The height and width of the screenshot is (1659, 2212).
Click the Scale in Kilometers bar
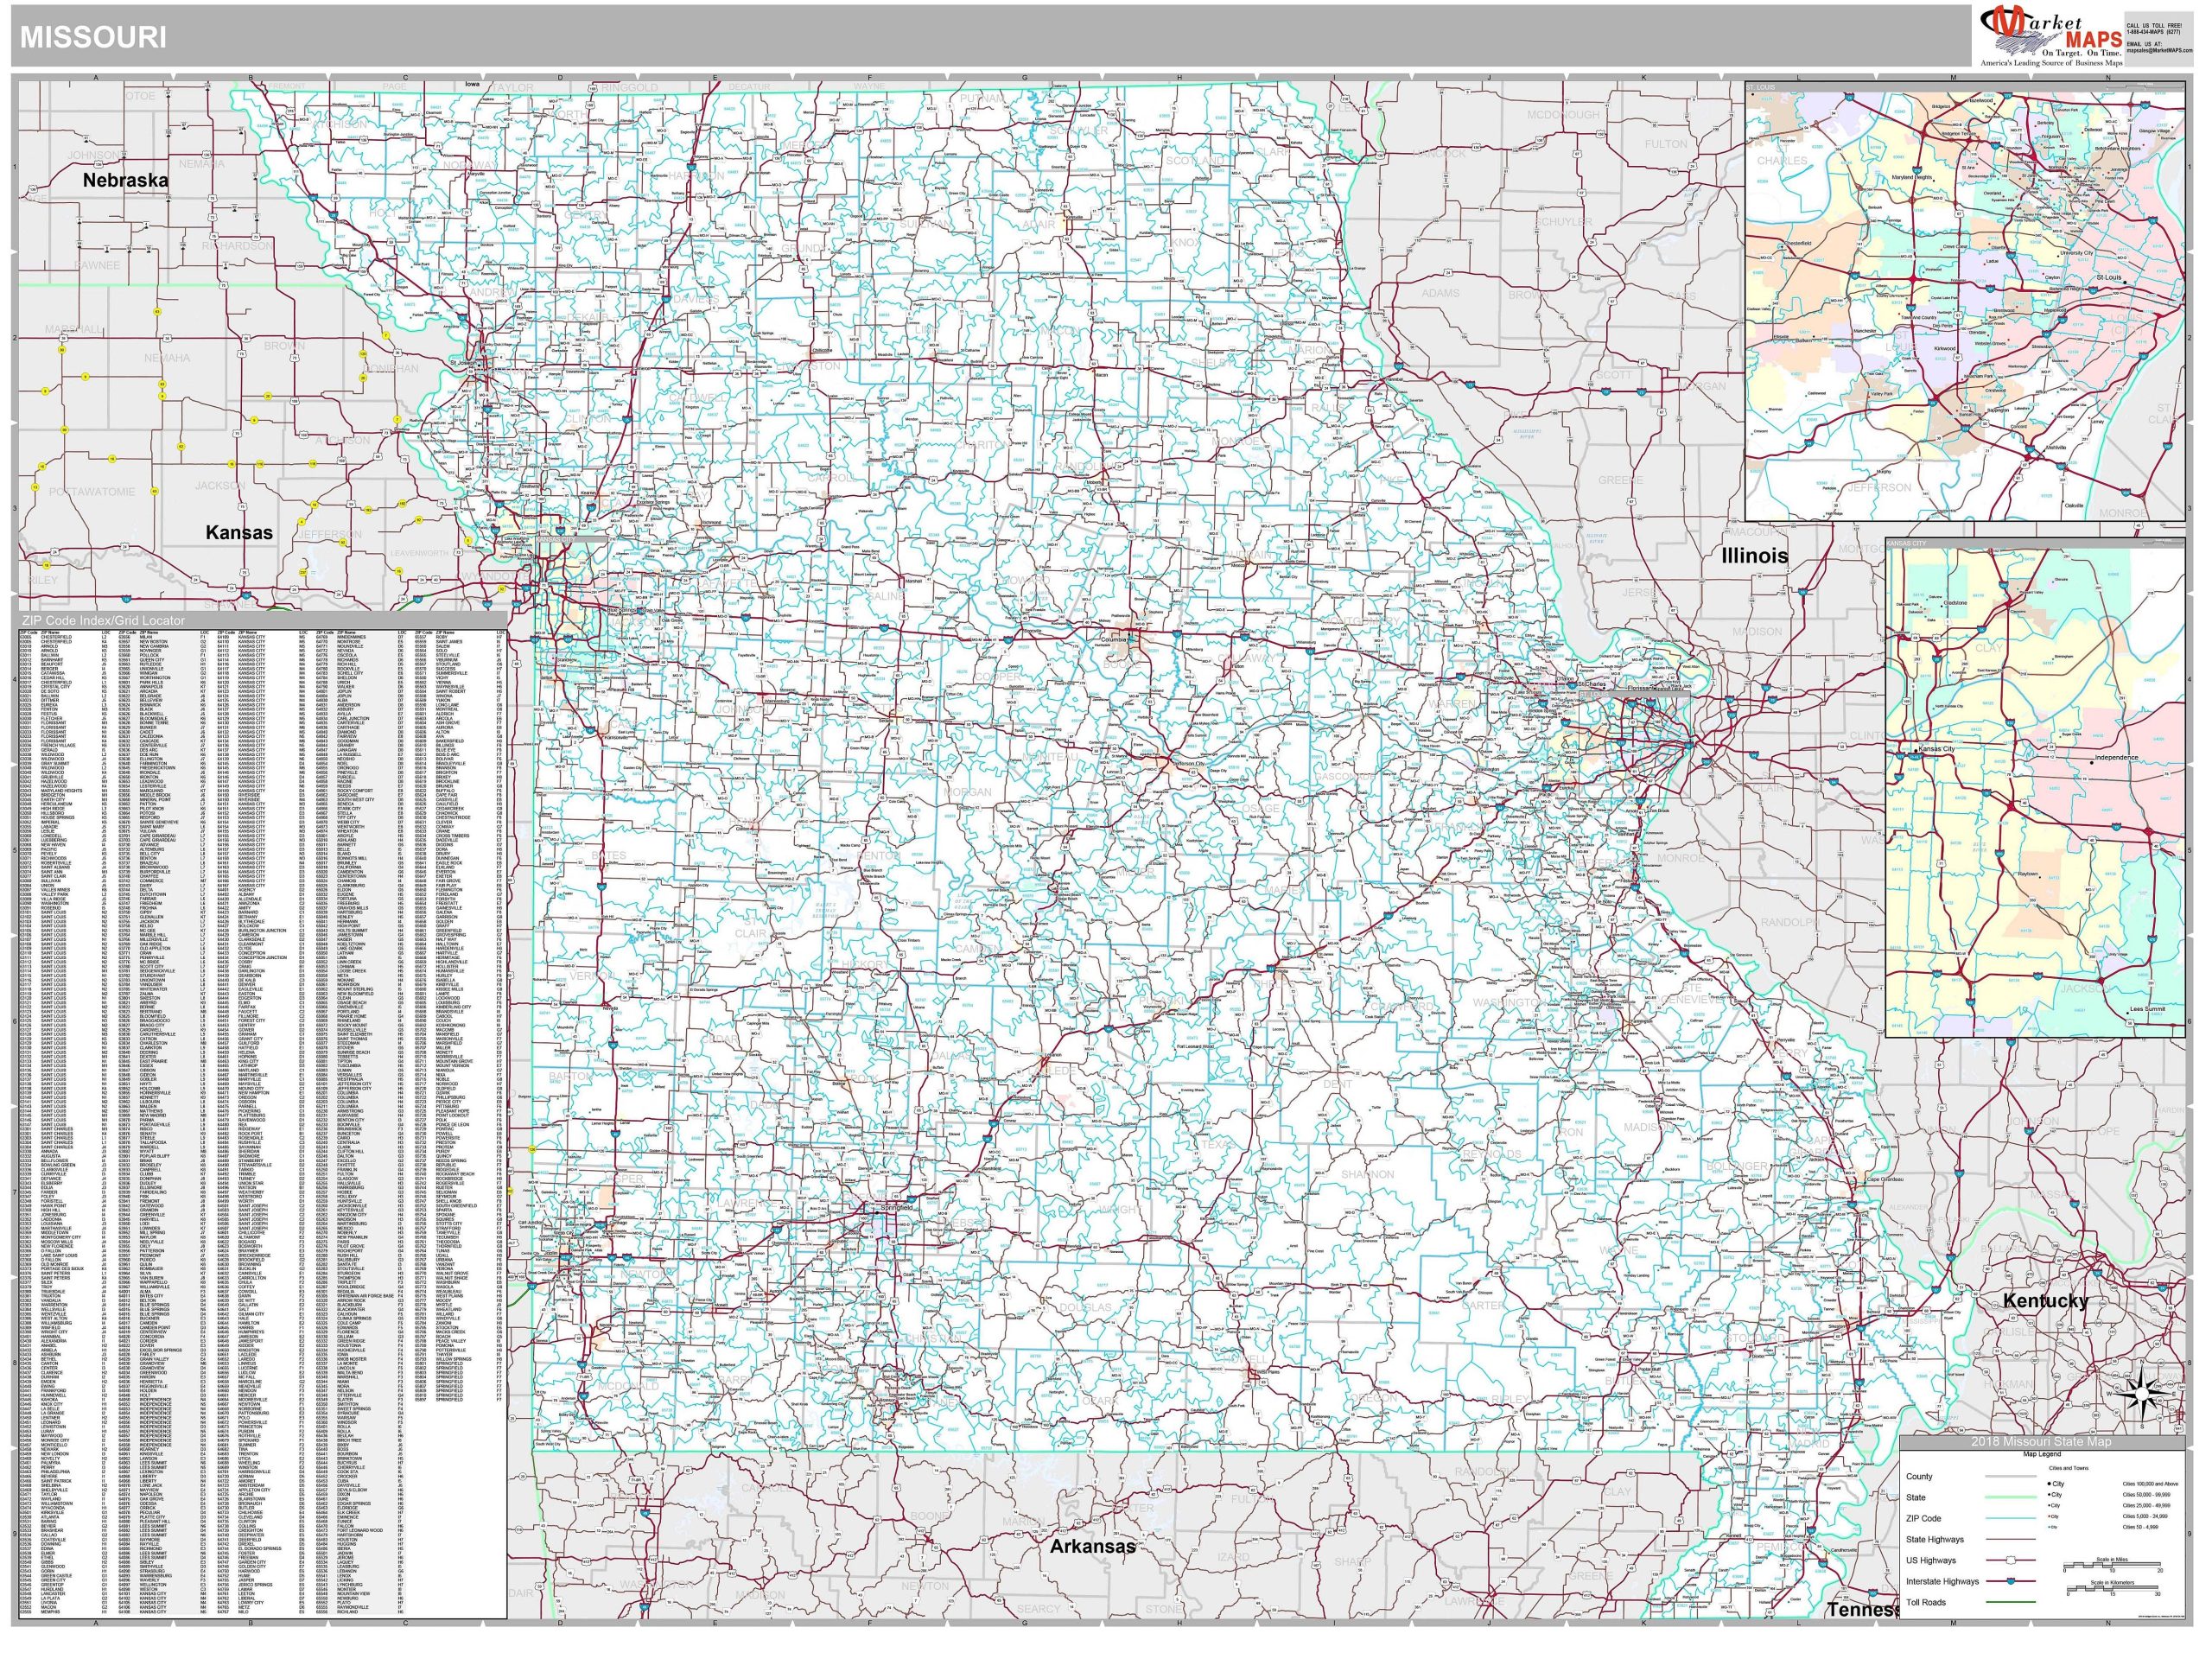coord(2113,1589)
